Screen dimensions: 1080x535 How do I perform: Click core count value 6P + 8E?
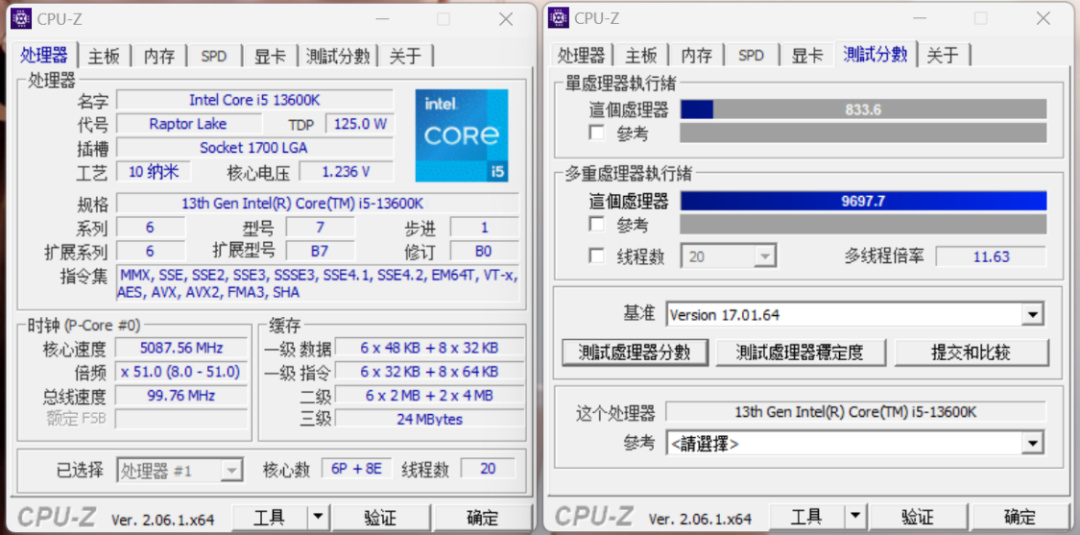pyautogui.click(x=357, y=469)
